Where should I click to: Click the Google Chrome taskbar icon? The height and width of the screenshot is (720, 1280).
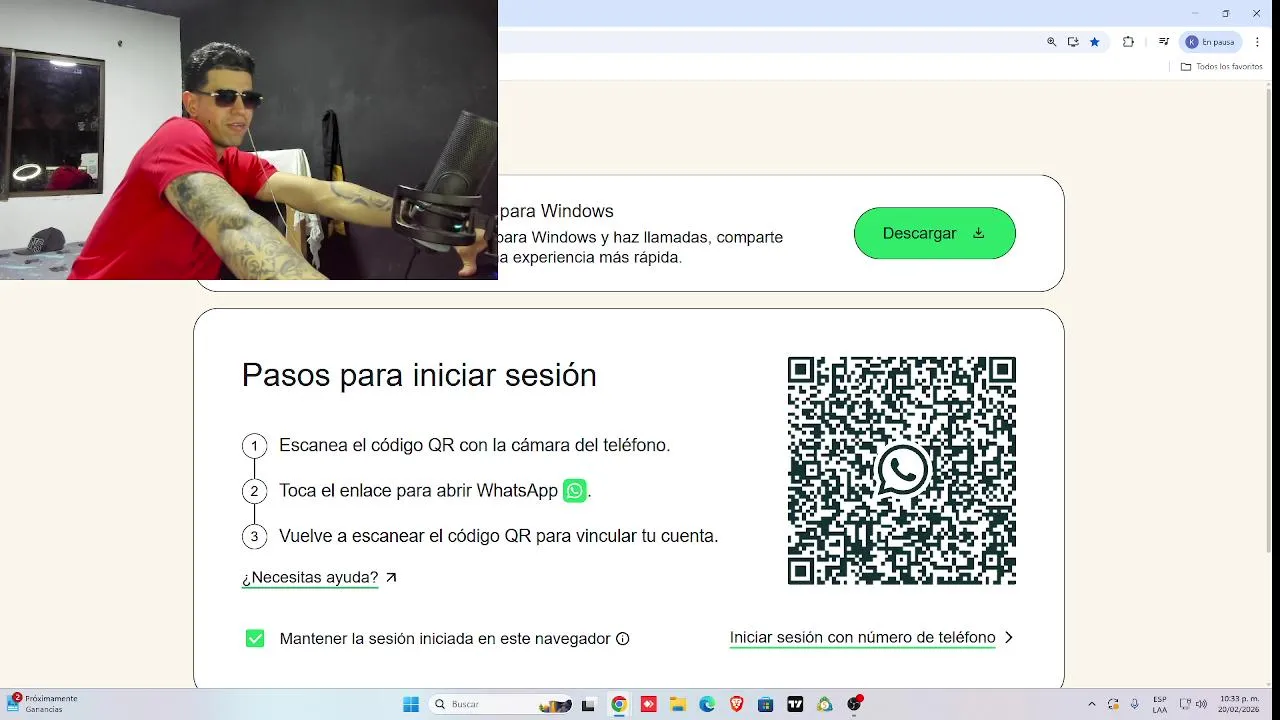(619, 704)
